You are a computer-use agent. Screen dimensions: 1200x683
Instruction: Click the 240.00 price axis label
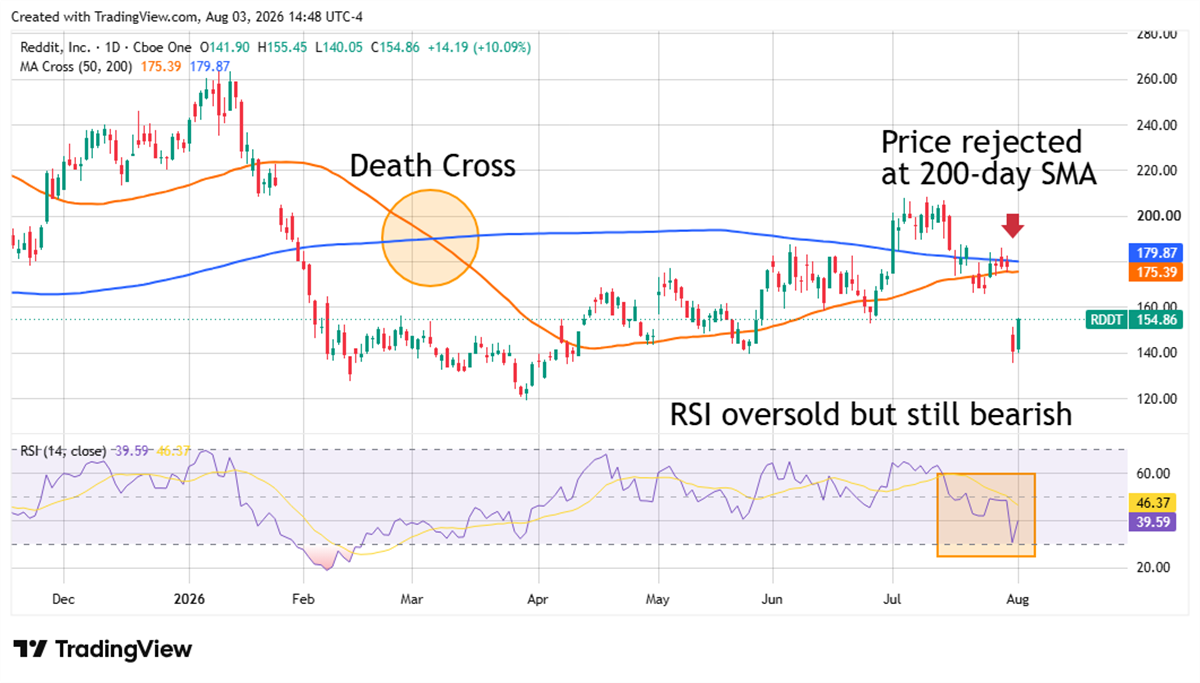tap(1157, 125)
